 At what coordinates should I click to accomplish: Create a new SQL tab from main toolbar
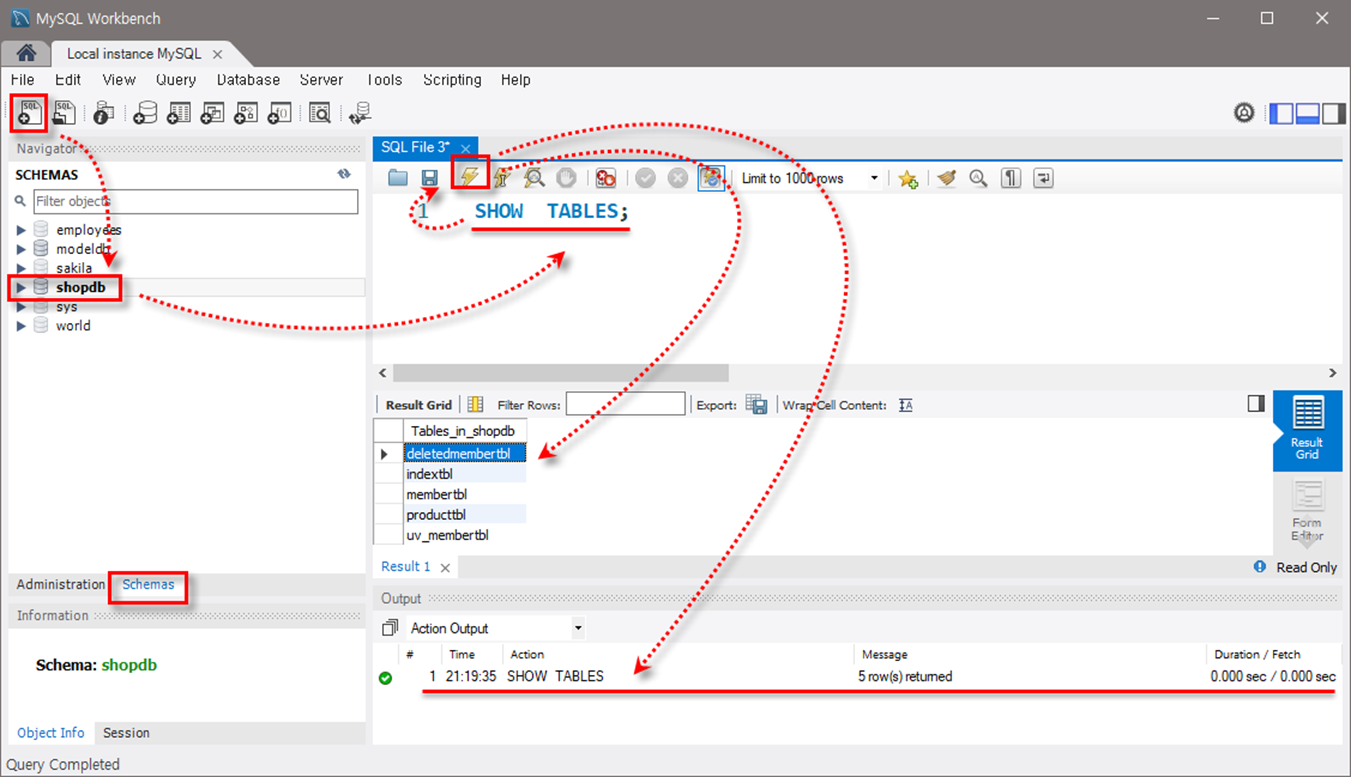coord(30,113)
